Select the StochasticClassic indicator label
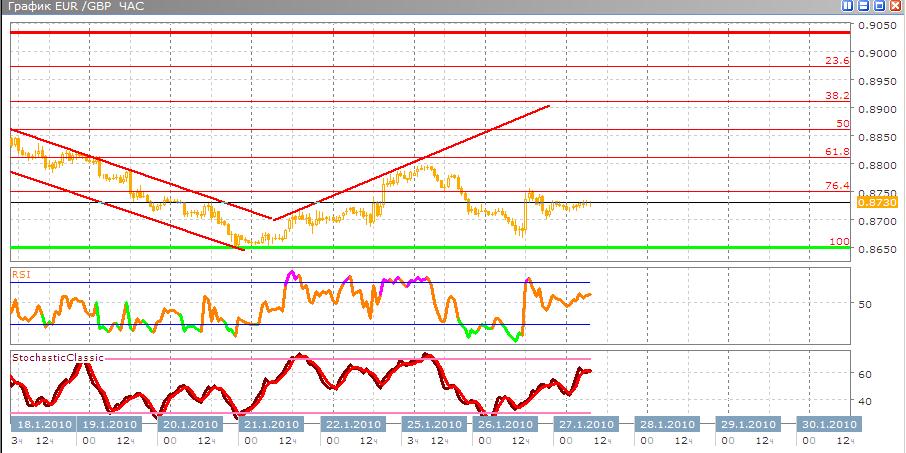 point(58,358)
